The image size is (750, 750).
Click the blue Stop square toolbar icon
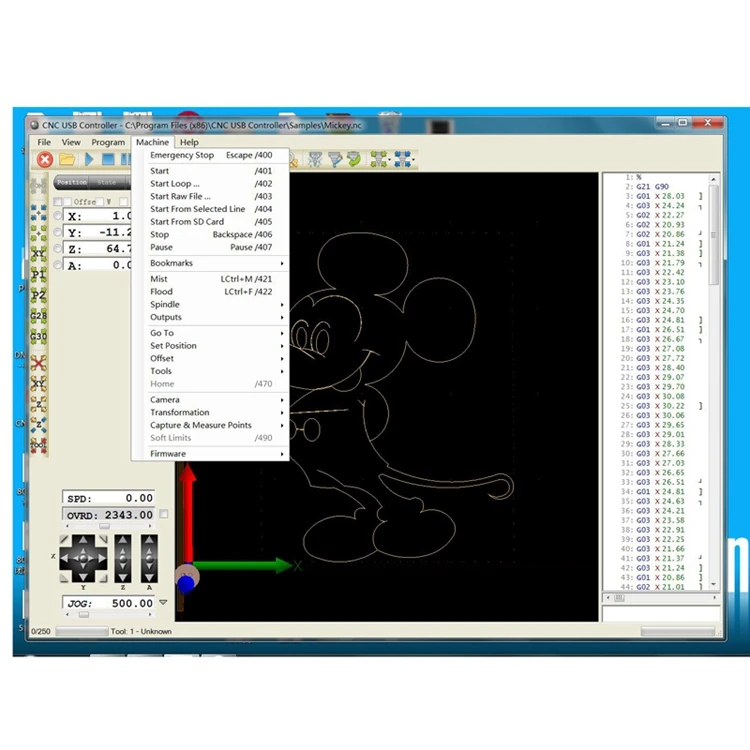coord(108,159)
